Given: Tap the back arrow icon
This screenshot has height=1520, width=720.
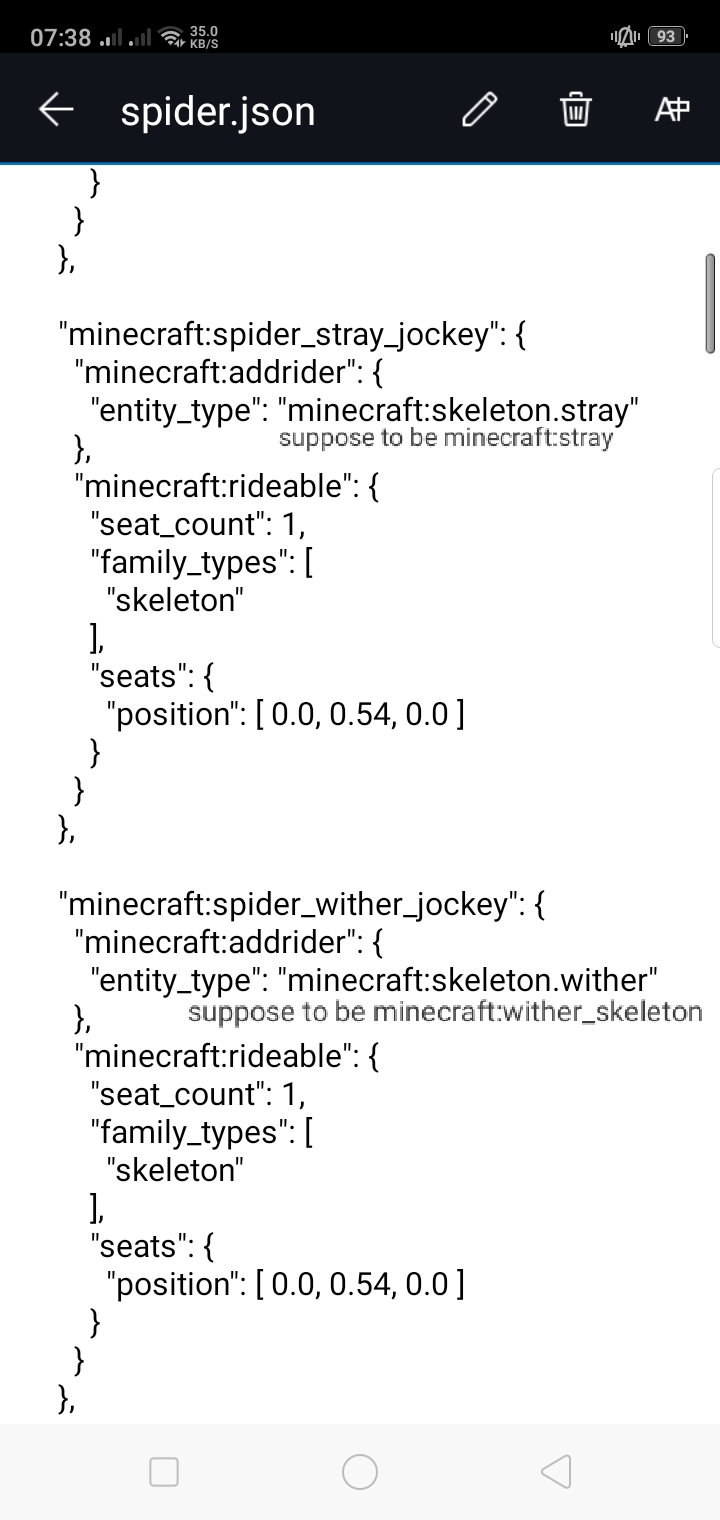Looking at the screenshot, I should [x=57, y=110].
